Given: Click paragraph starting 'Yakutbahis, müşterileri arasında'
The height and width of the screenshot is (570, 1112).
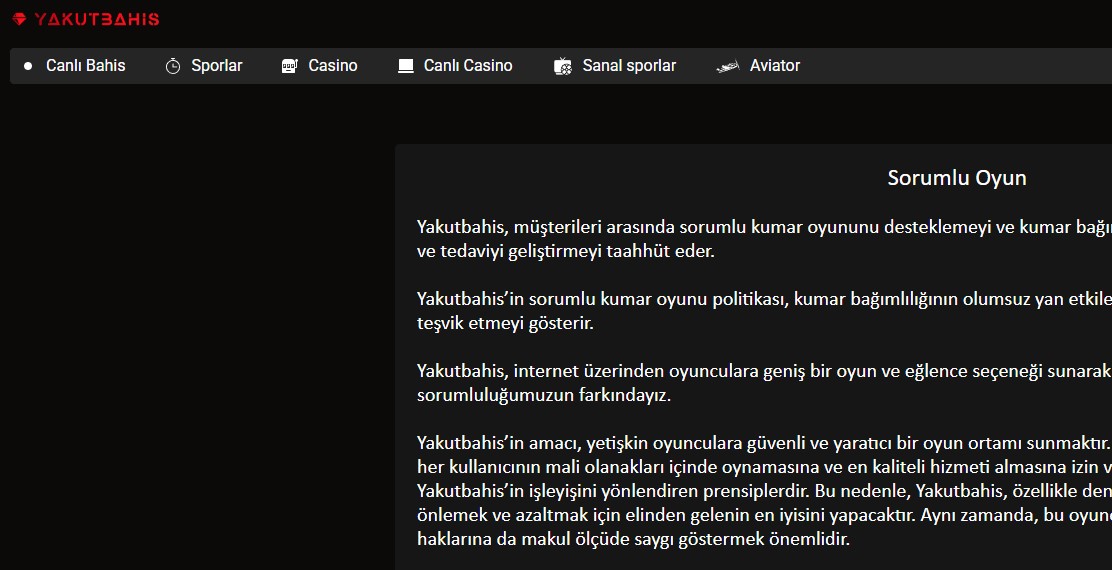Looking at the screenshot, I should click(x=764, y=239).
